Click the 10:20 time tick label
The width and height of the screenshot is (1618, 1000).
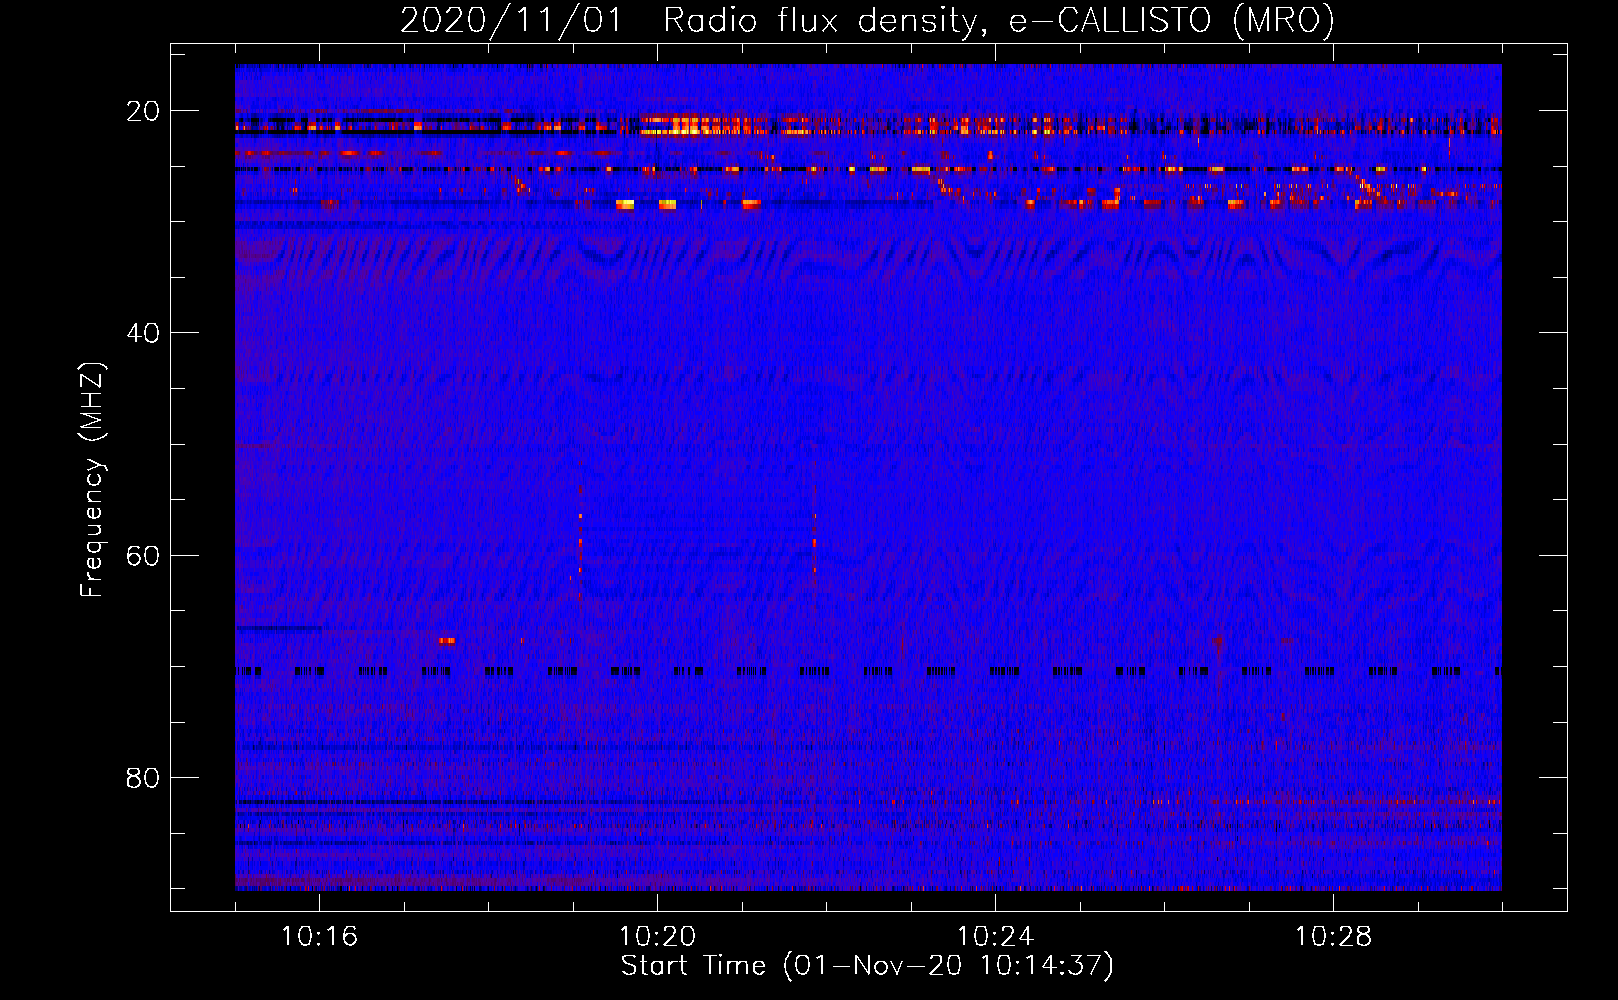pyautogui.click(x=657, y=937)
